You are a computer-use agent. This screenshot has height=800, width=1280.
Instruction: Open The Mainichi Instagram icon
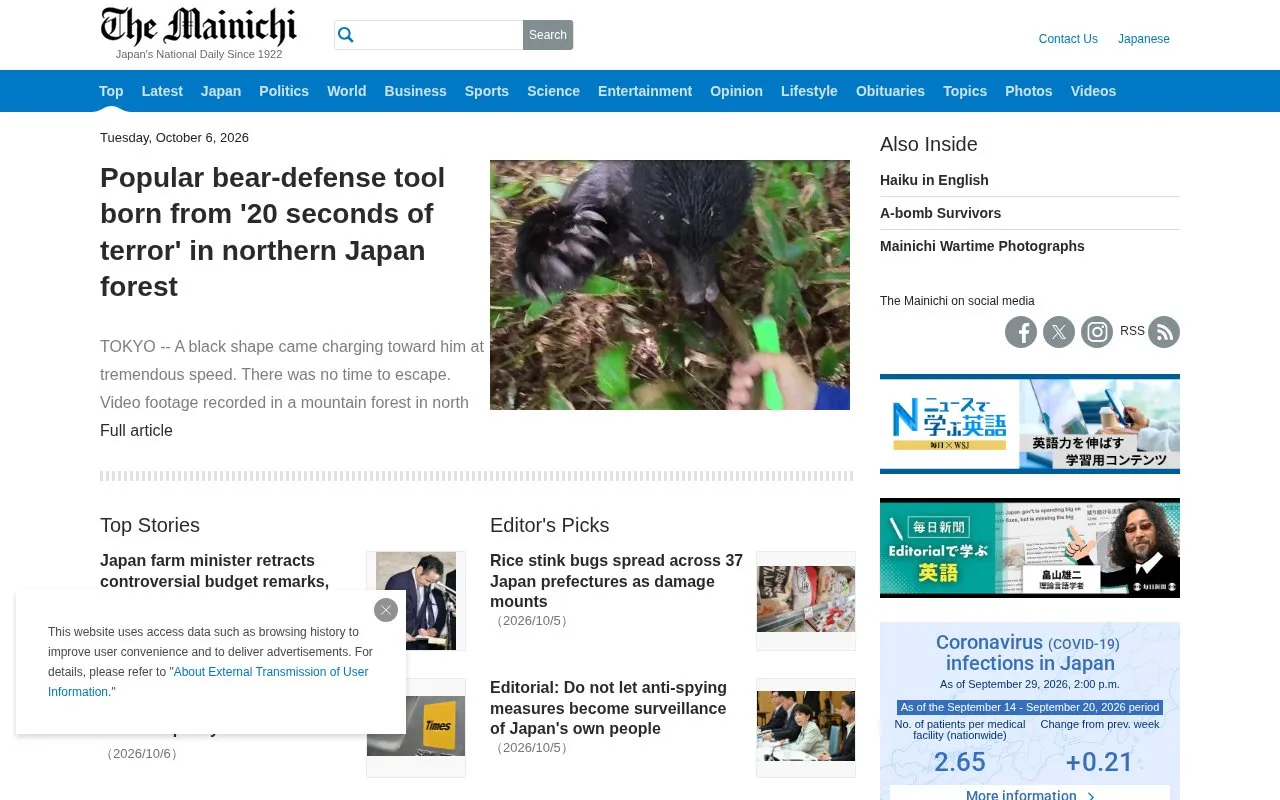tap(1097, 332)
